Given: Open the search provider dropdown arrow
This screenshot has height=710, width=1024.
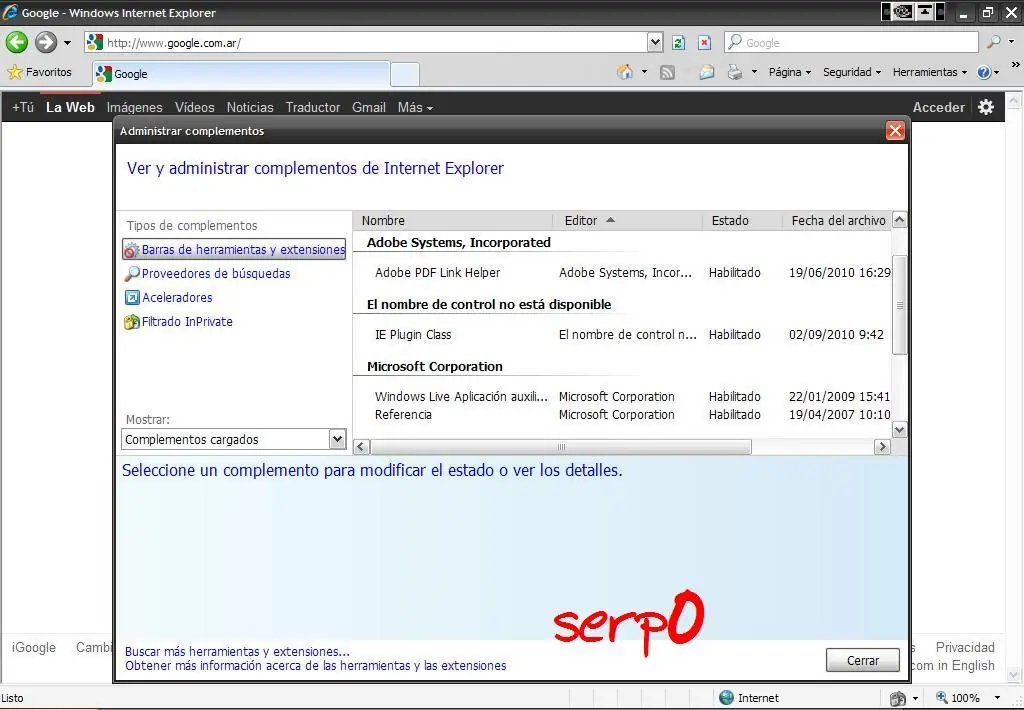Looking at the screenshot, I should 1012,42.
